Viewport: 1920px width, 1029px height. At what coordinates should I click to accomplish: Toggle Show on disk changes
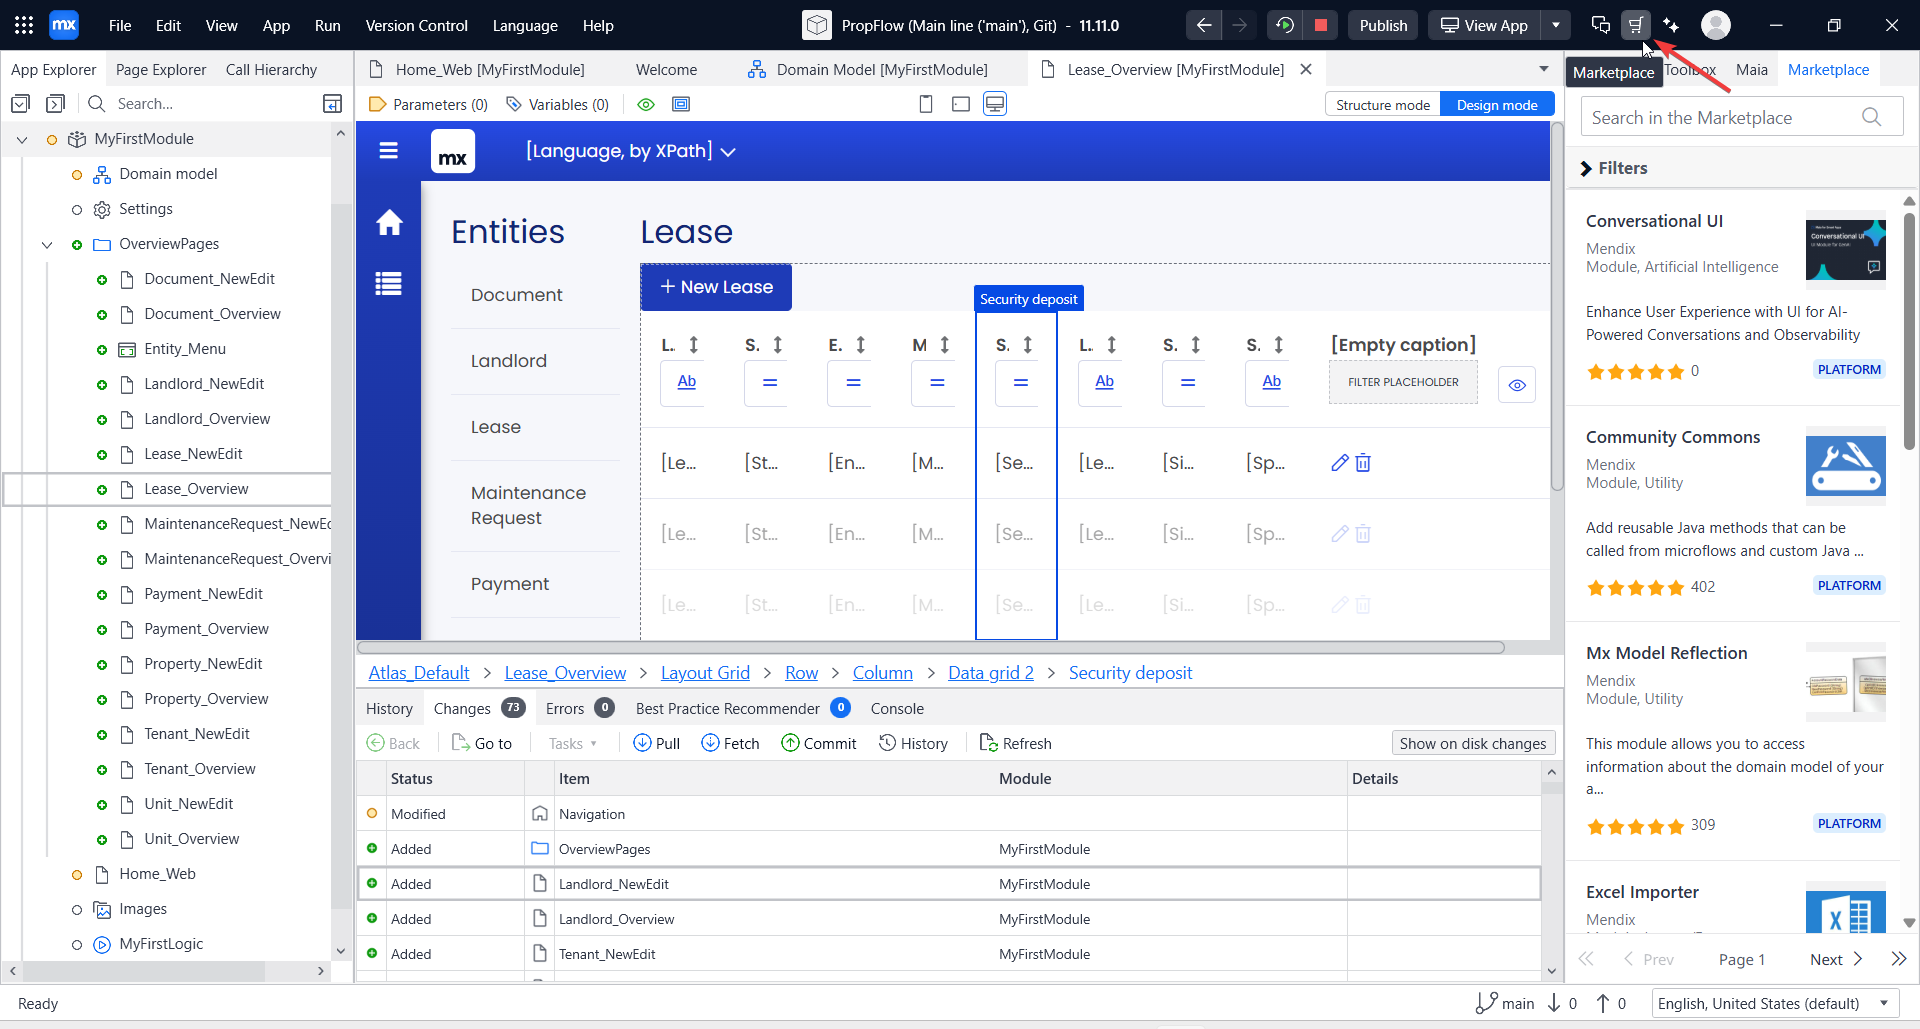[x=1473, y=743]
